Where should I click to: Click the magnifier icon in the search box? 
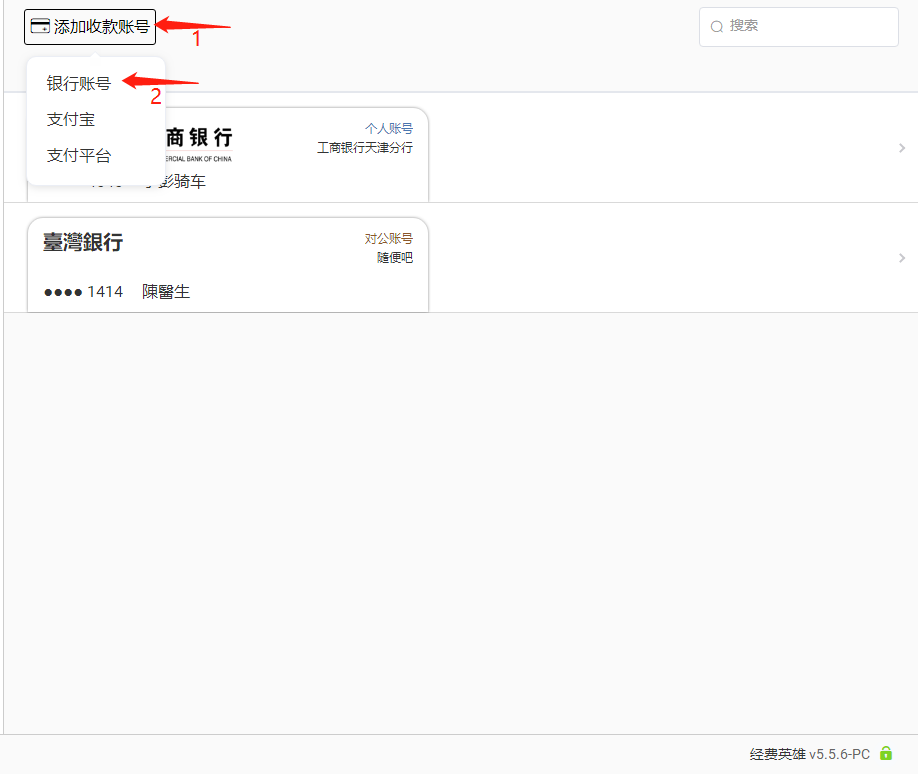717,27
